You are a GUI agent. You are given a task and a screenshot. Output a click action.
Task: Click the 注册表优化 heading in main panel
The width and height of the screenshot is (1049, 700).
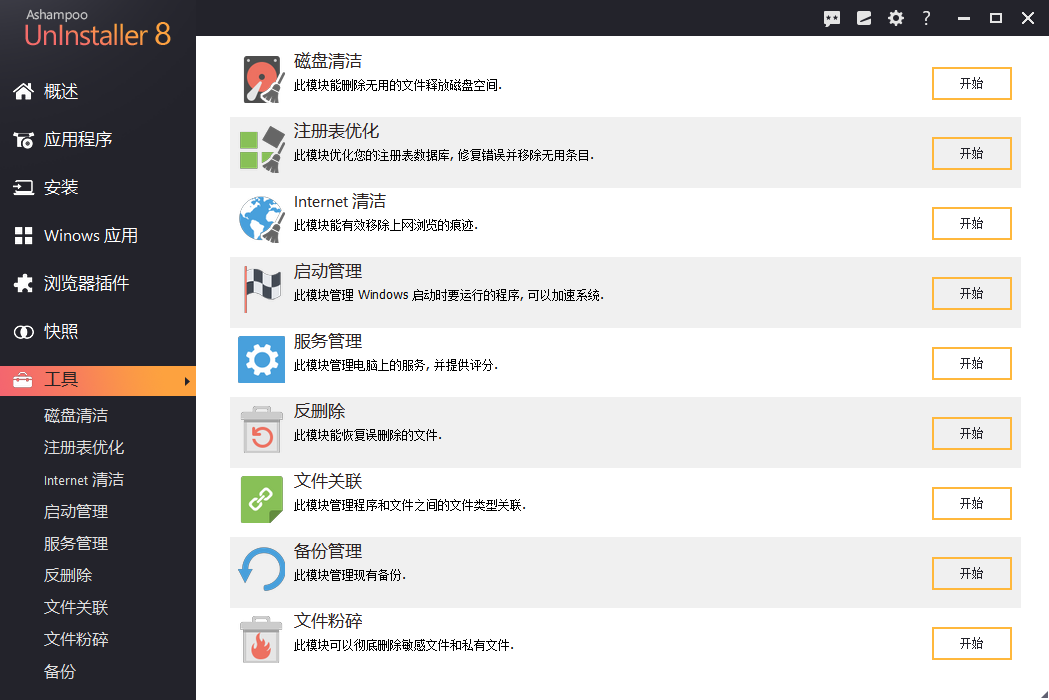[x=337, y=131]
